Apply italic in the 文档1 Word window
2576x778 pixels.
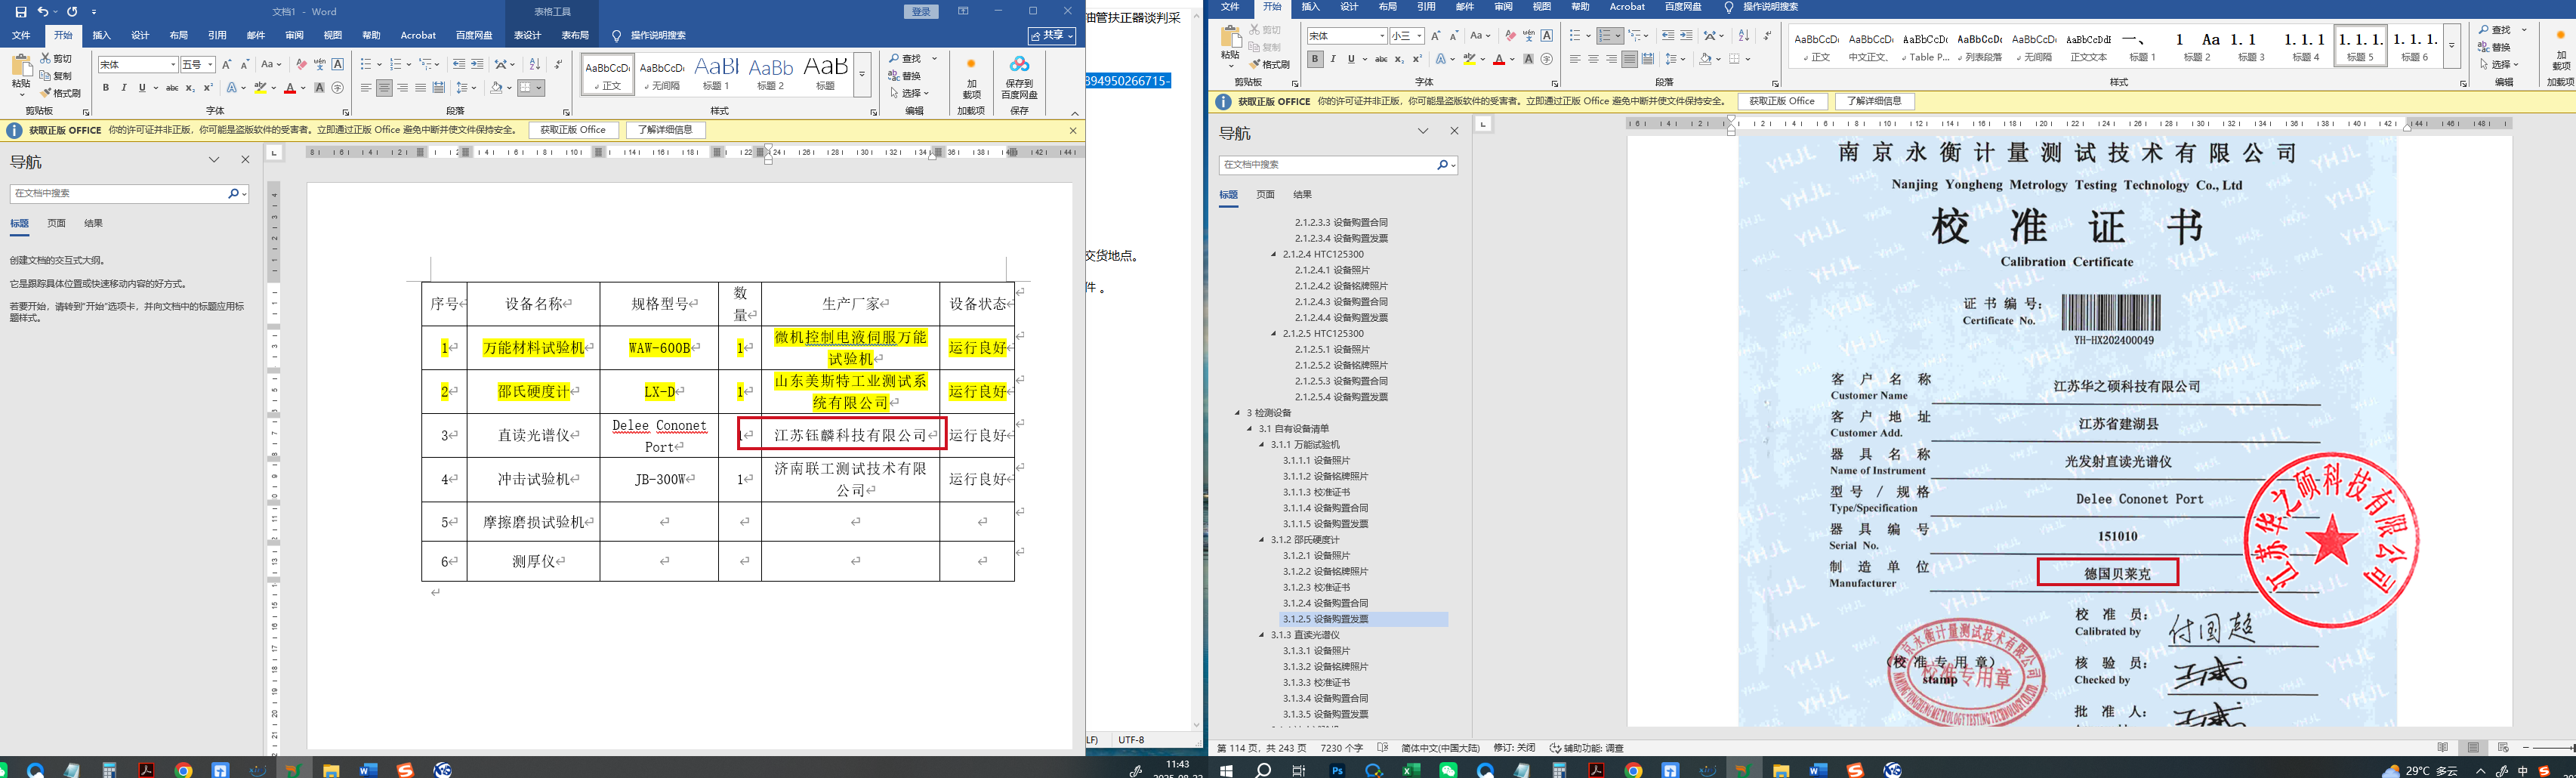tap(124, 88)
